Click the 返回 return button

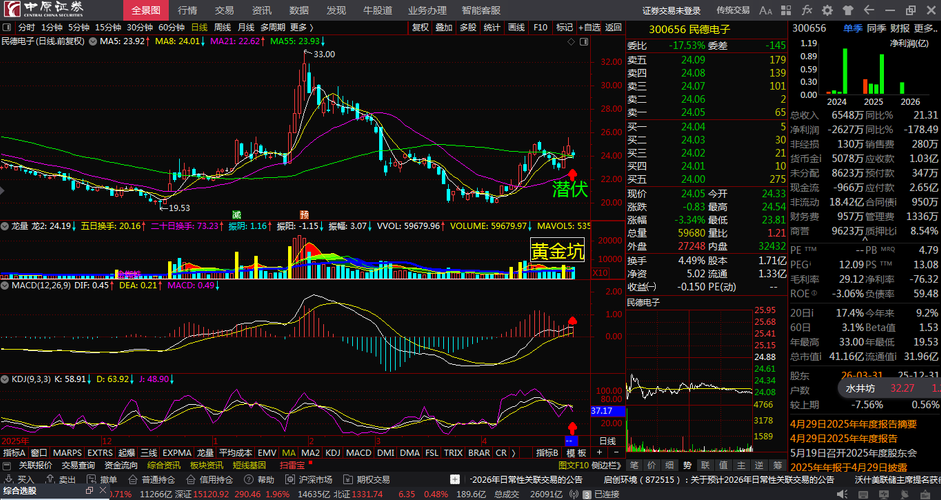pyautogui.click(x=613, y=27)
